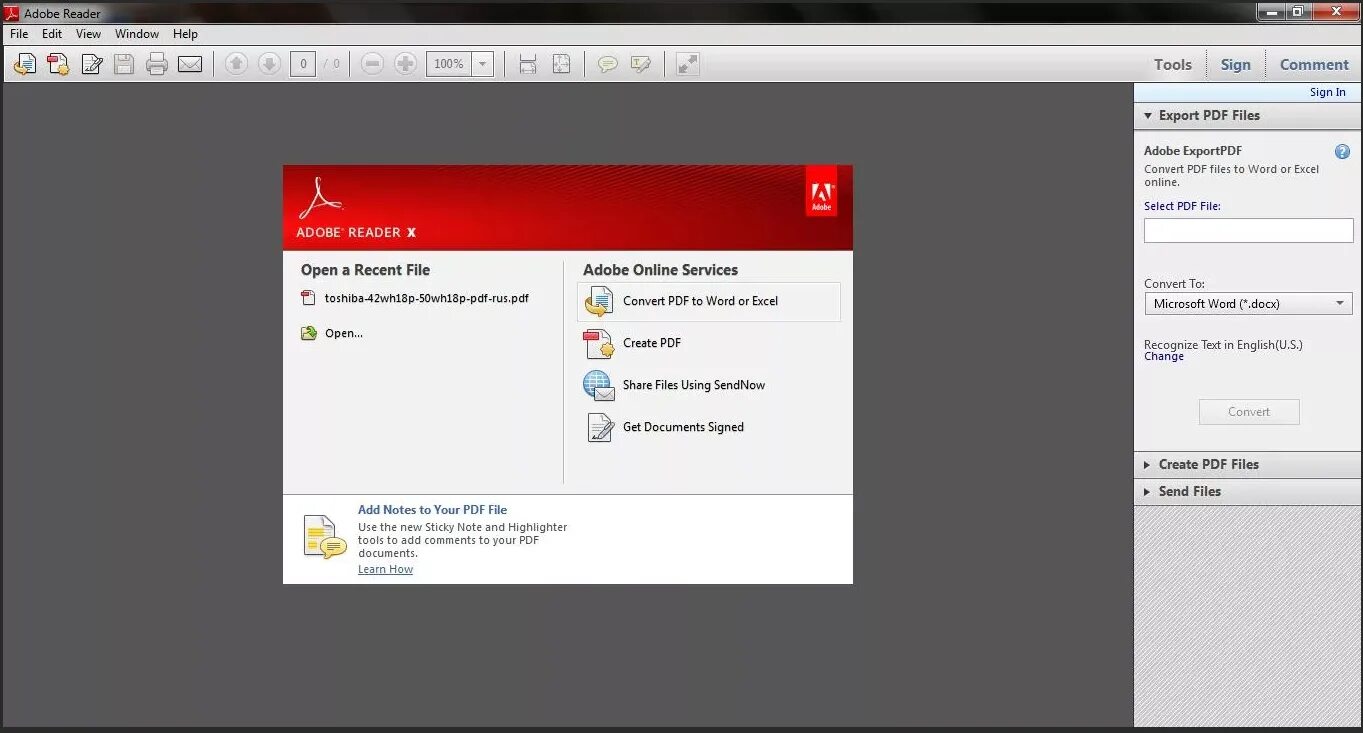The height and width of the screenshot is (733, 1363).
Task: Click the Read Mode expand icon
Action: click(687, 64)
